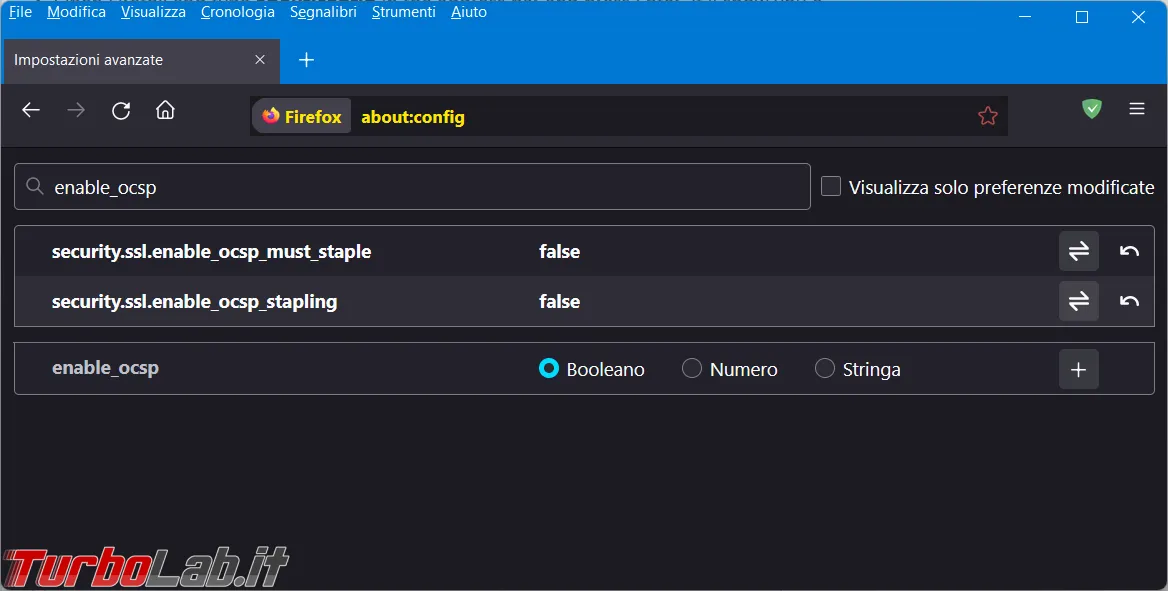Viewport: 1168px width, 591px height.
Task: Reset security.ssl.enable_ocsp_stapling to default
Action: point(1129,301)
